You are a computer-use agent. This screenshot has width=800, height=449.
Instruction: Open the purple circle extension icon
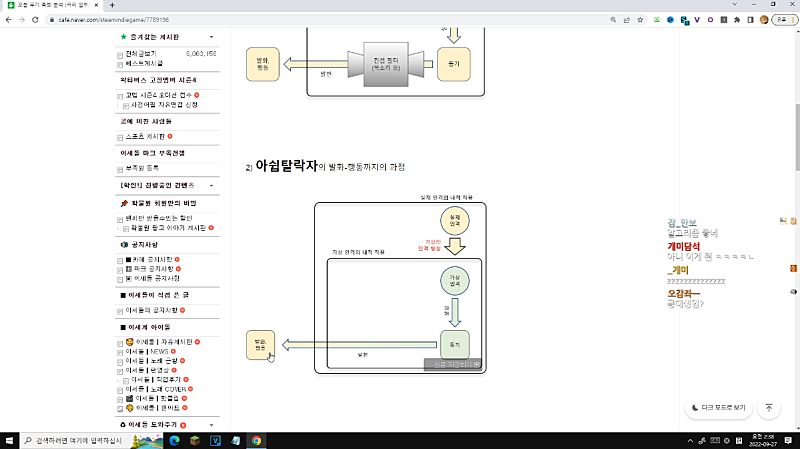[710, 20]
